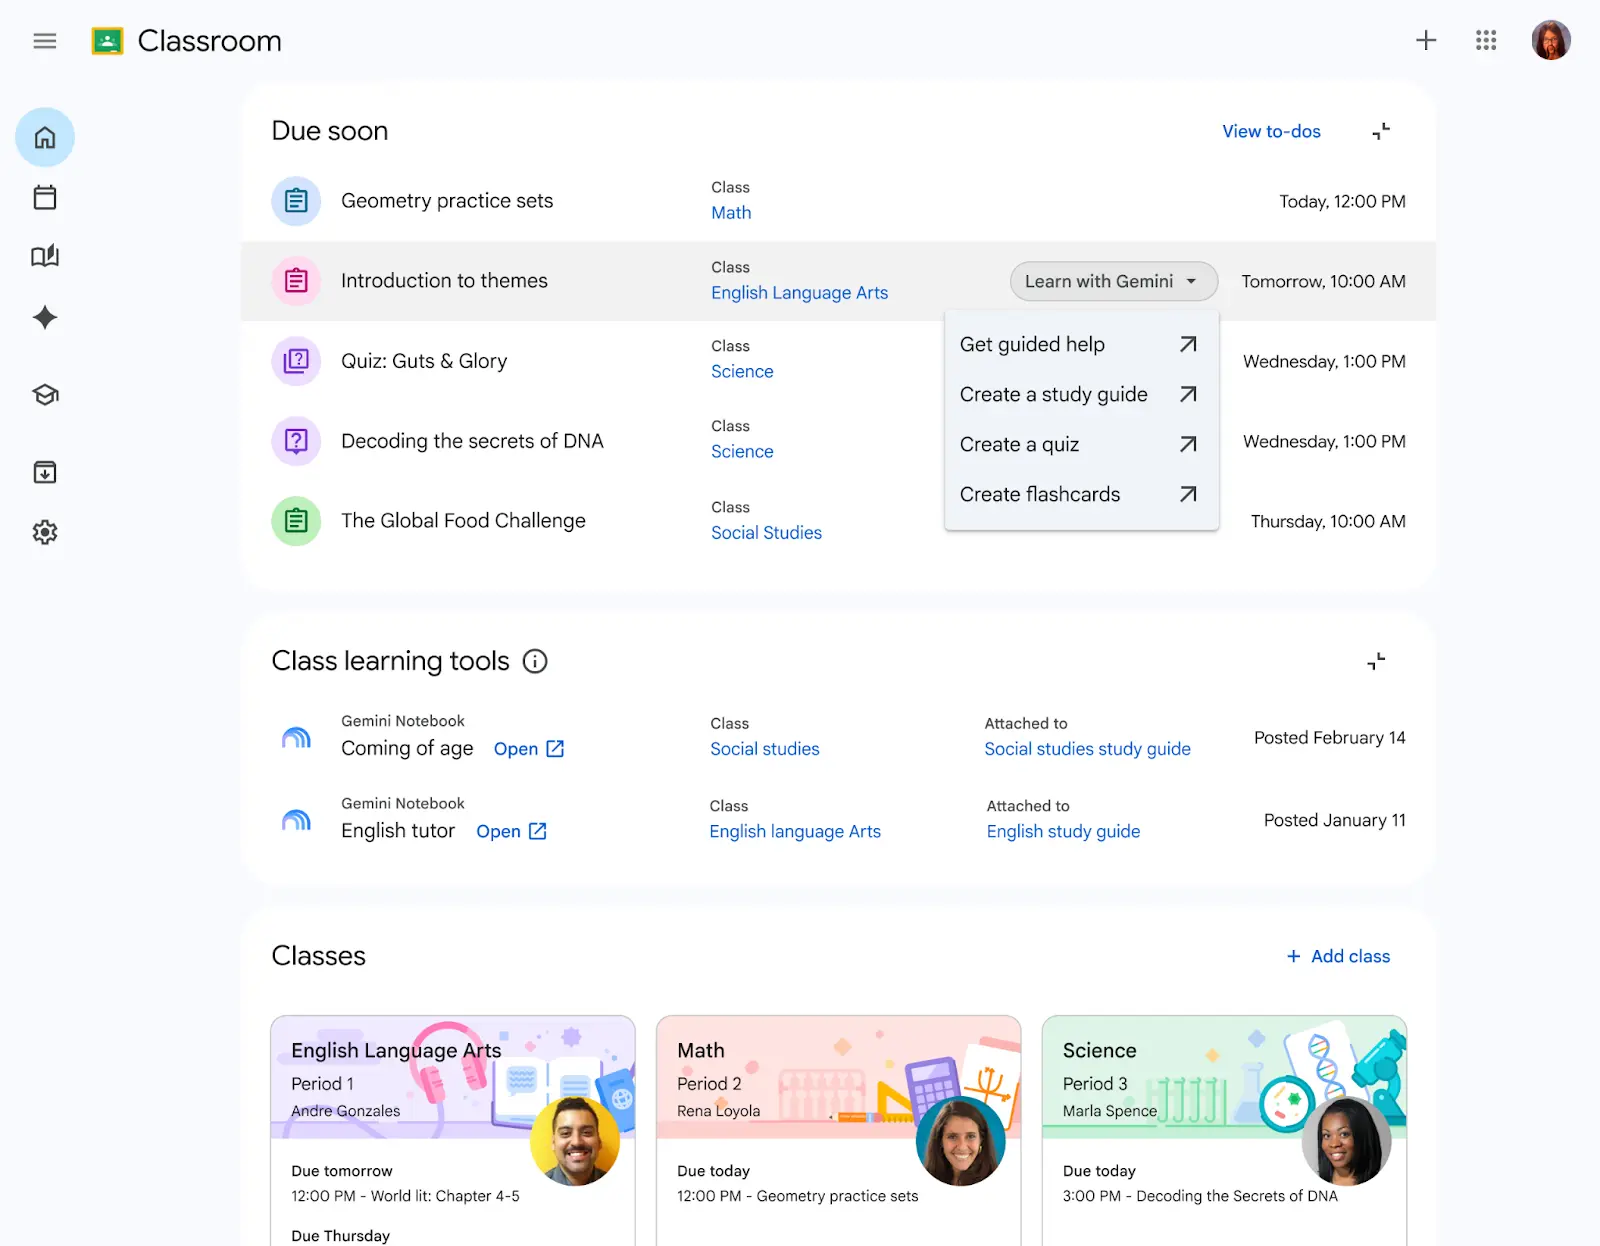Image resolution: width=1600 pixels, height=1246 pixels.
Task: Click the Geometry practice sets assignment icon
Action: click(x=296, y=201)
